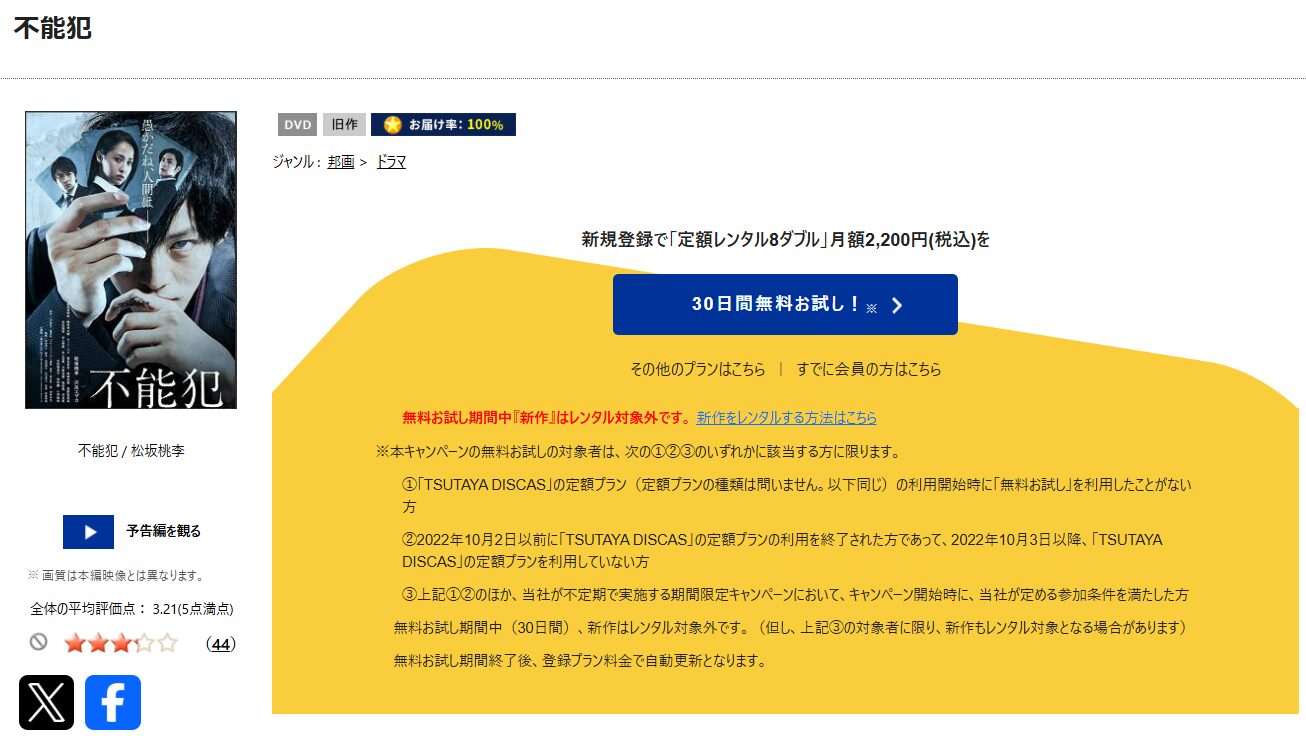Open すでに会員の方はこちら link
1306x736 pixels.
coord(869,369)
